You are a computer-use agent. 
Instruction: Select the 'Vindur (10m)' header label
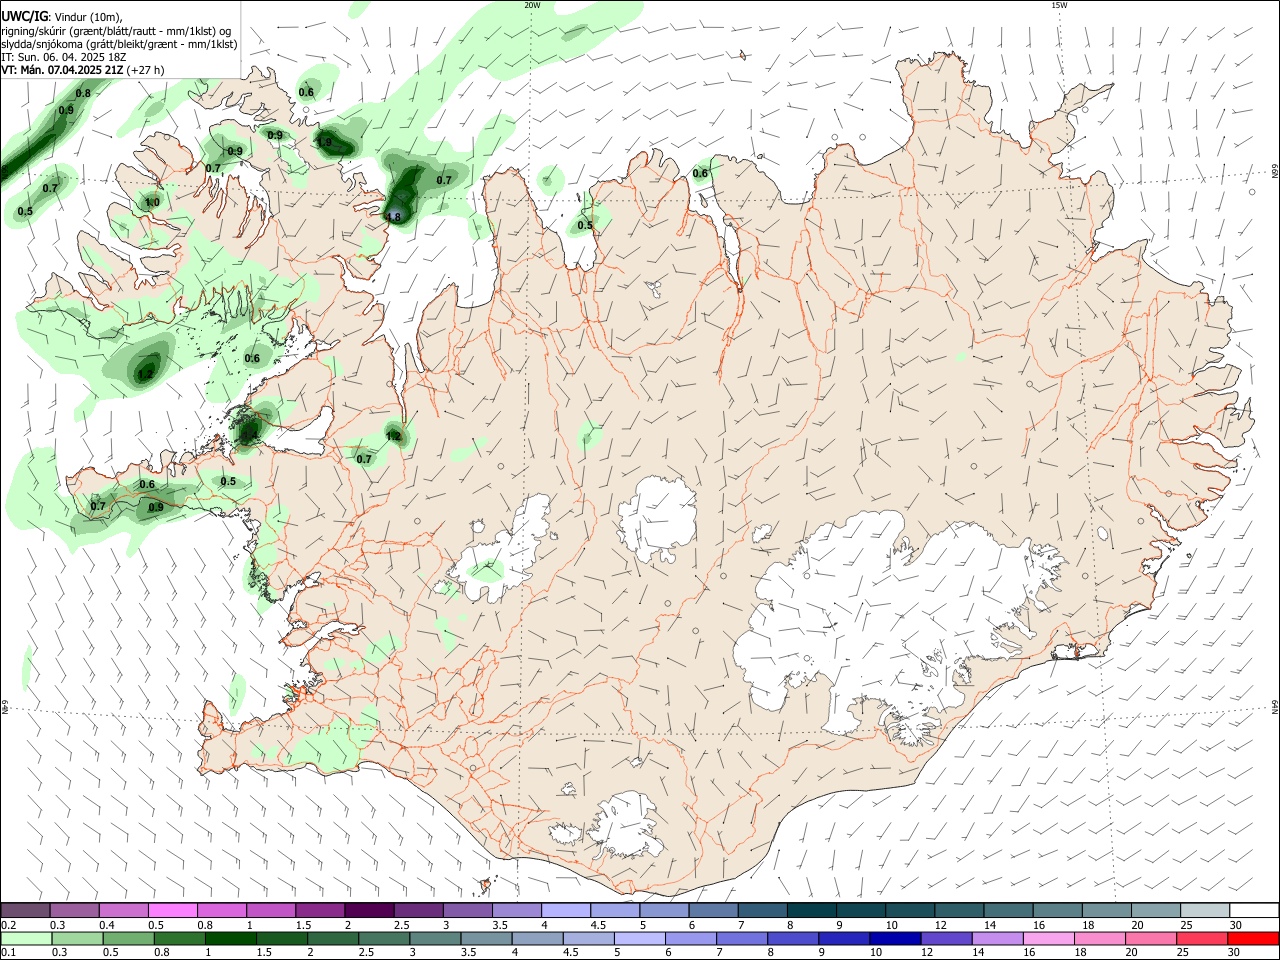click(88, 17)
